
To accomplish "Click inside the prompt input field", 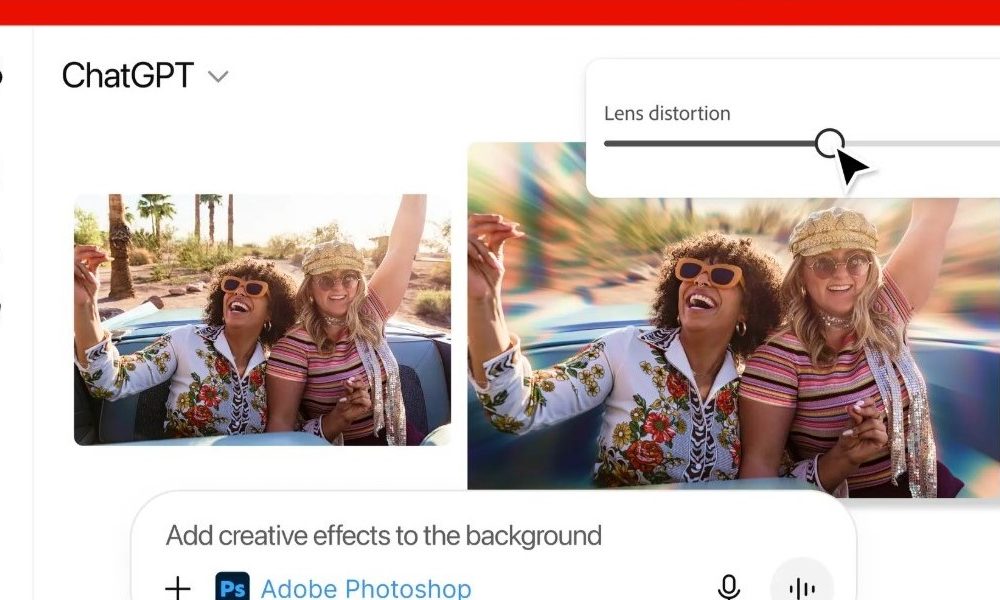I will point(450,535).
